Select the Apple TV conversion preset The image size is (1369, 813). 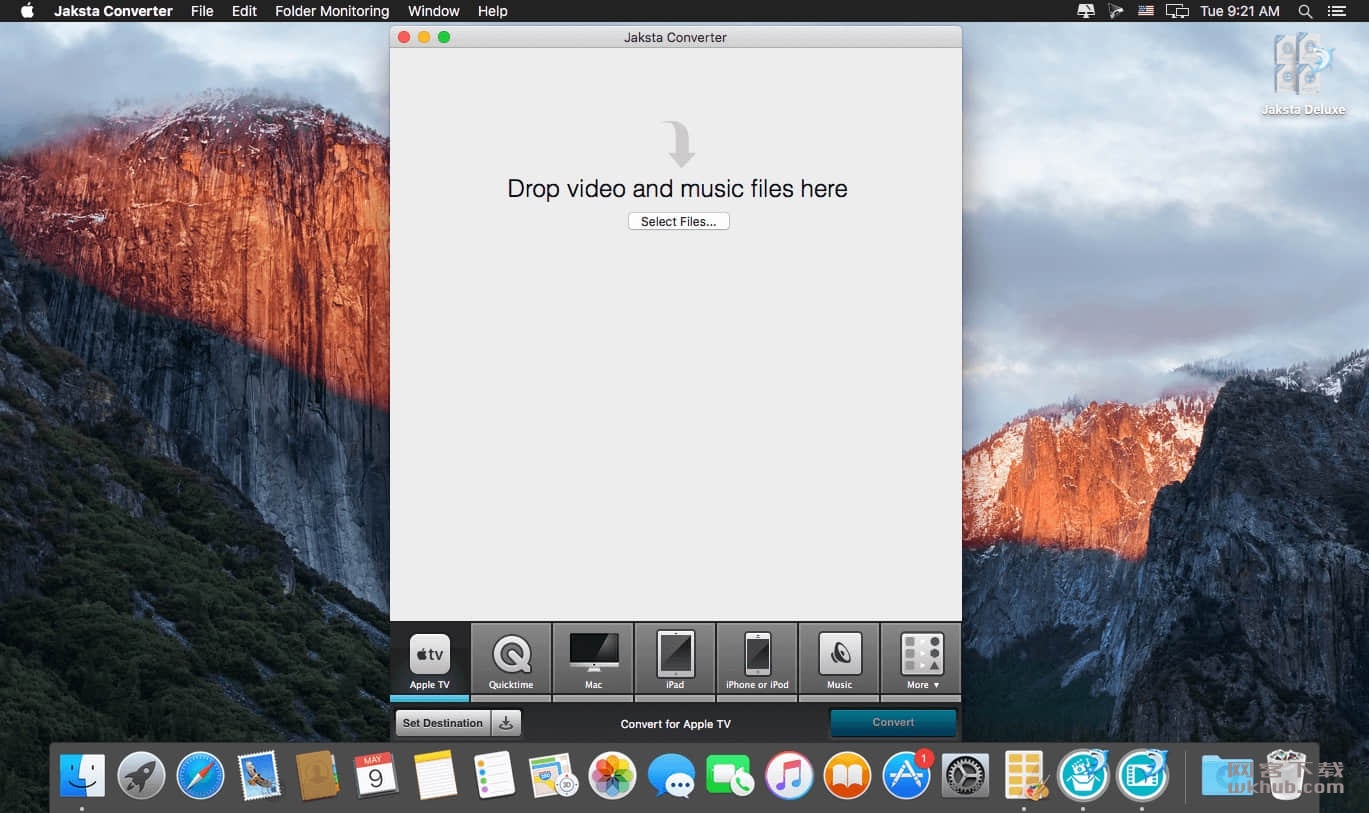coord(430,660)
